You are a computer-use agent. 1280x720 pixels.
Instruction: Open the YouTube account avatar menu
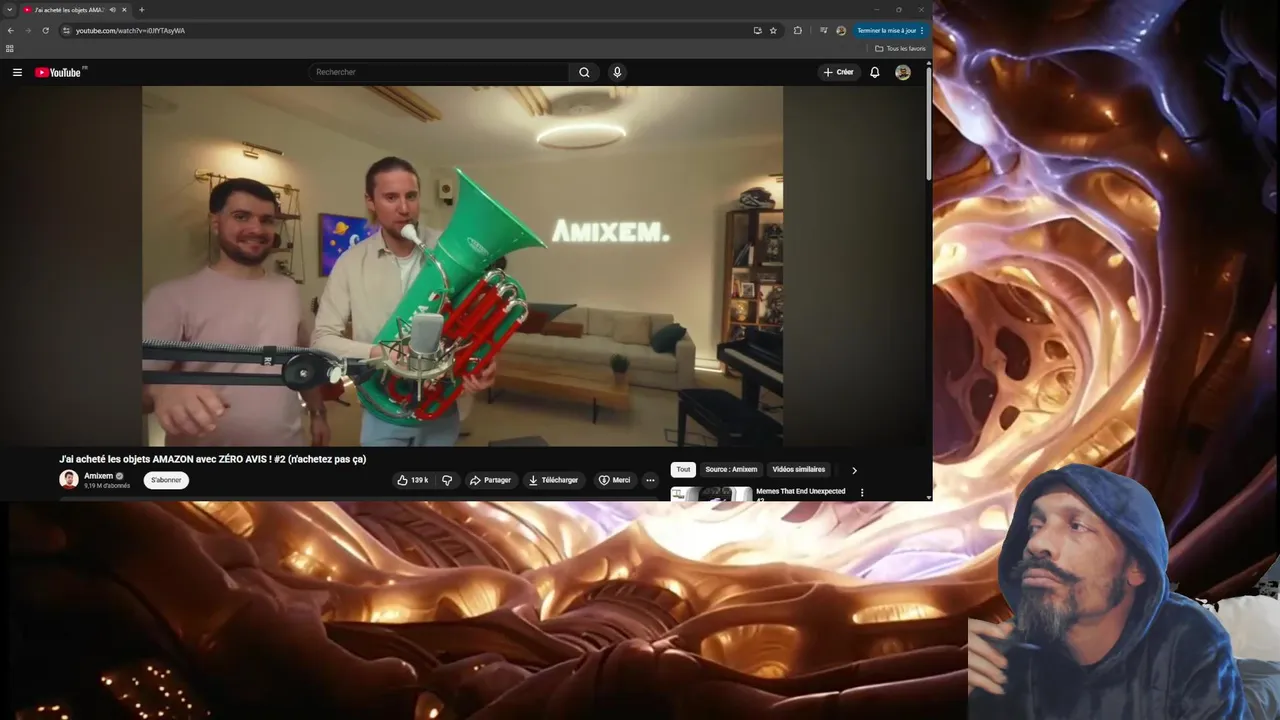pyautogui.click(x=903, y=72)
